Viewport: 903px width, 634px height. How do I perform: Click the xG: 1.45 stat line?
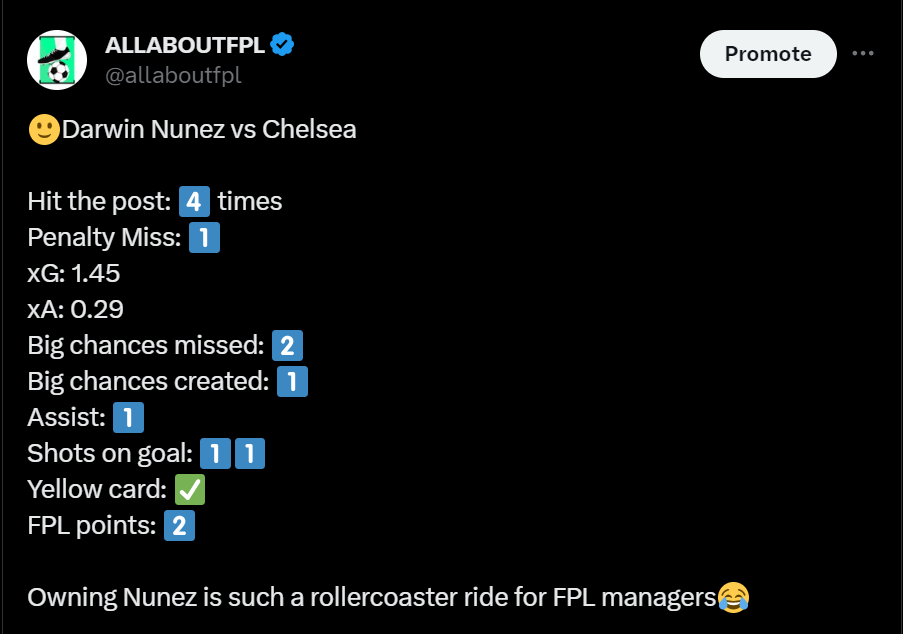[x=74, y=274]
